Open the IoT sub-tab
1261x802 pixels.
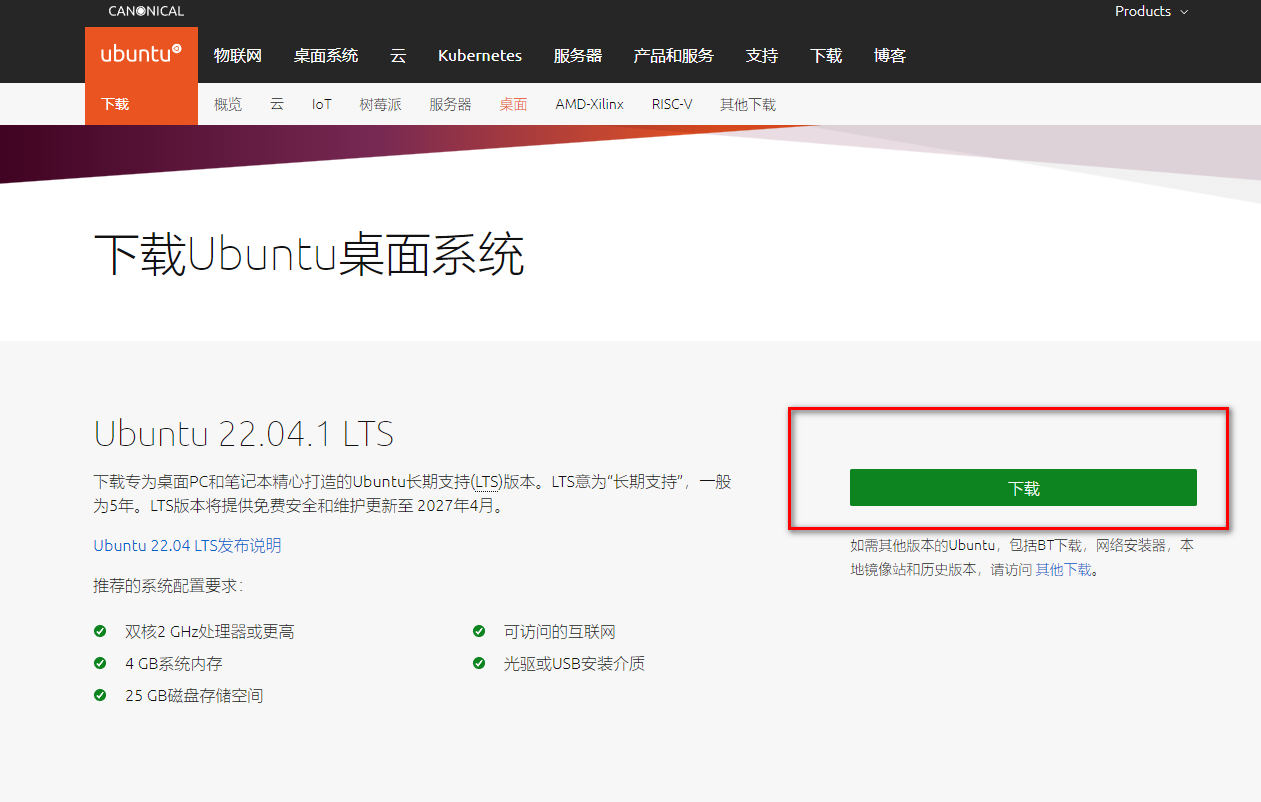tap(321, 104)
